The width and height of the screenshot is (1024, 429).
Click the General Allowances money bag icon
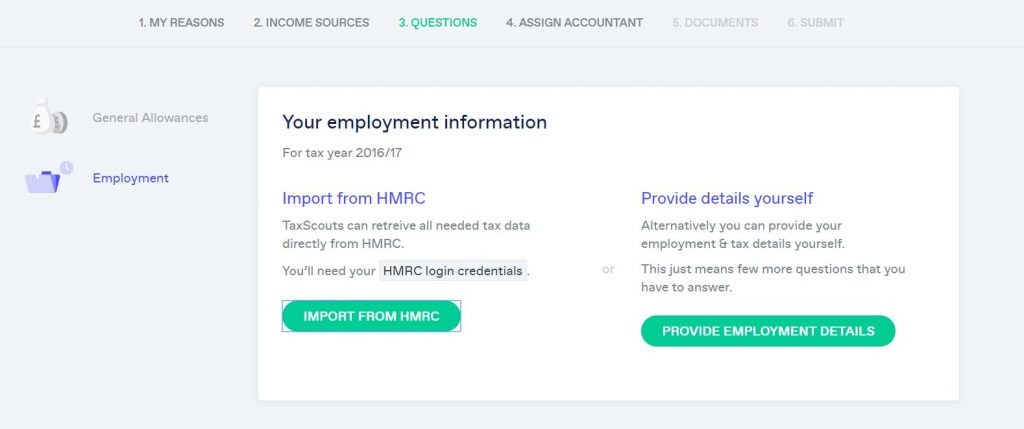click(x=48, y=118)
